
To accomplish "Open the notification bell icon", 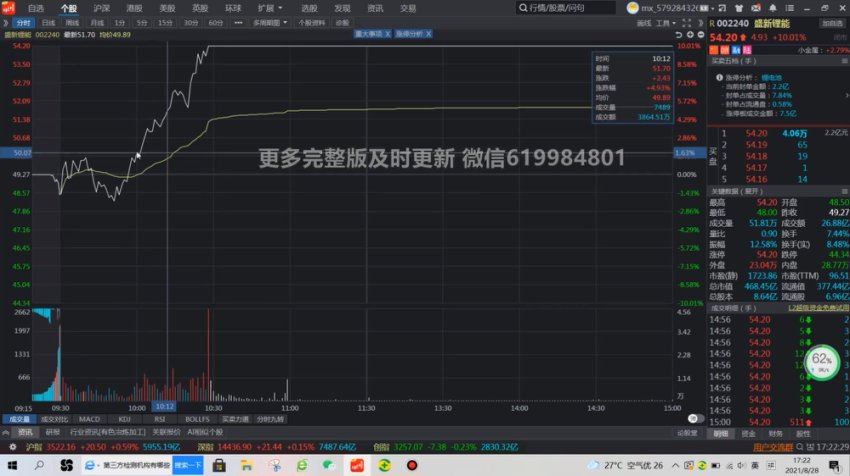I will tap(772, 8).
